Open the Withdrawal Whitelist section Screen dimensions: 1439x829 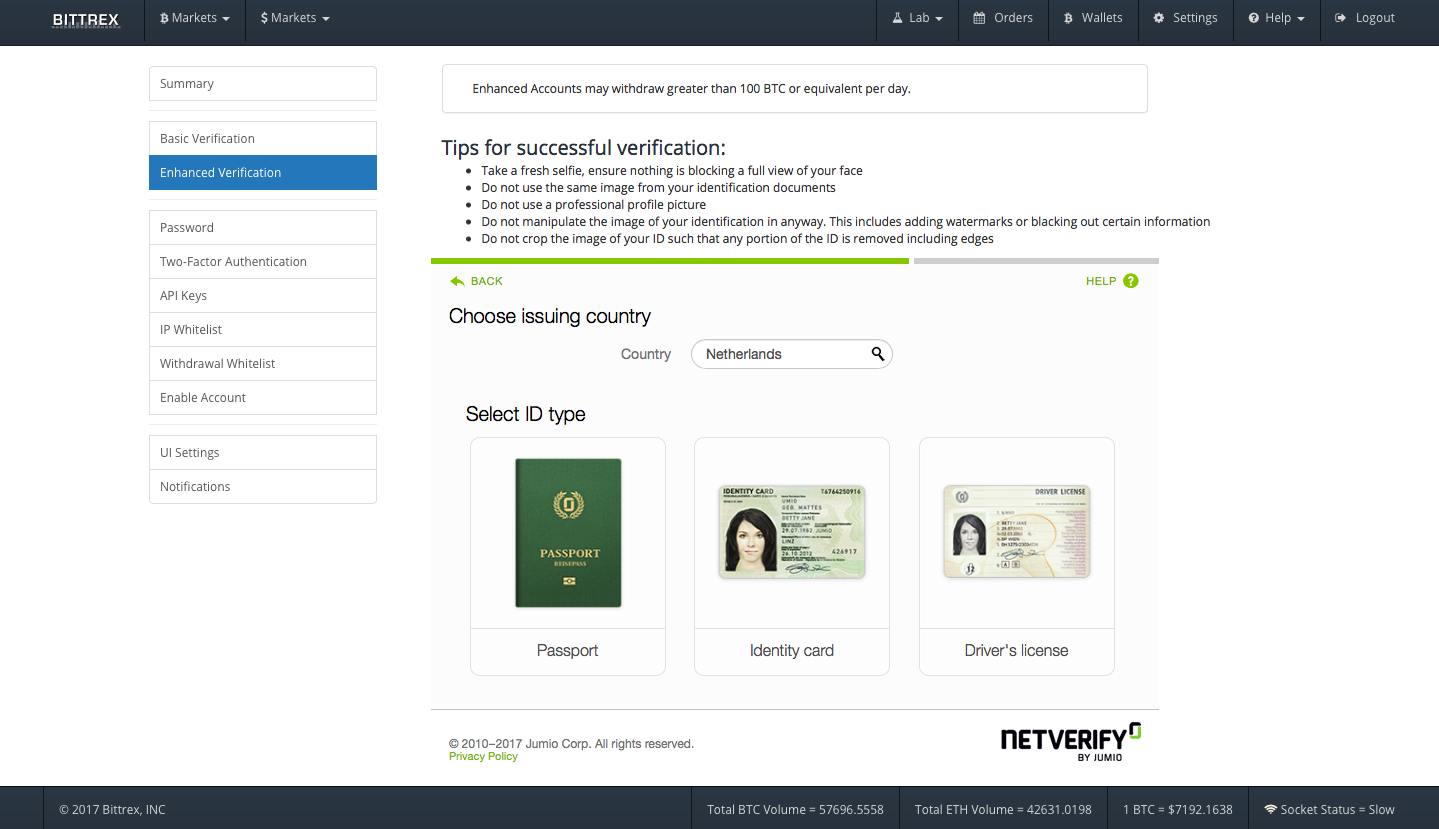(263, 363)
